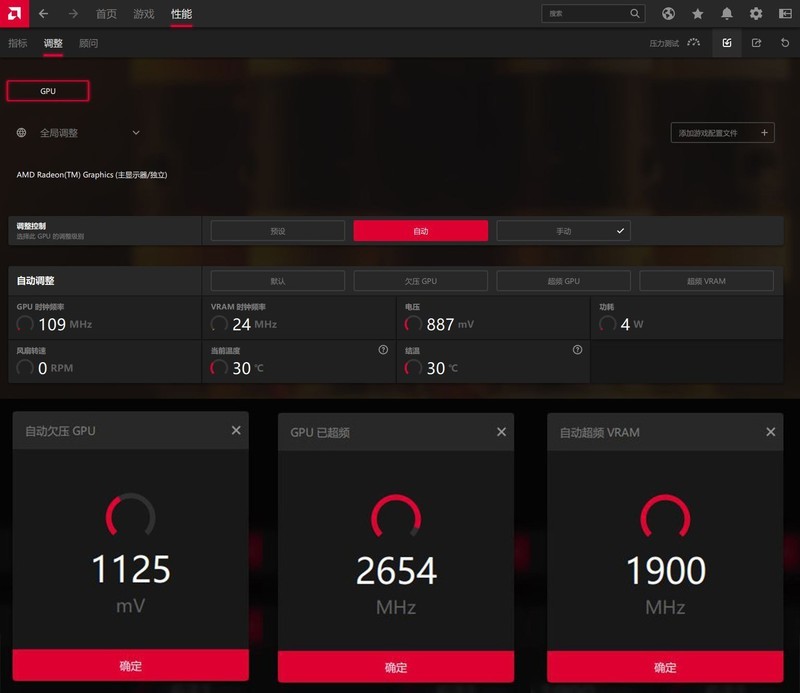Confirm 确定 in GPU 已超频 dialog

396,666
